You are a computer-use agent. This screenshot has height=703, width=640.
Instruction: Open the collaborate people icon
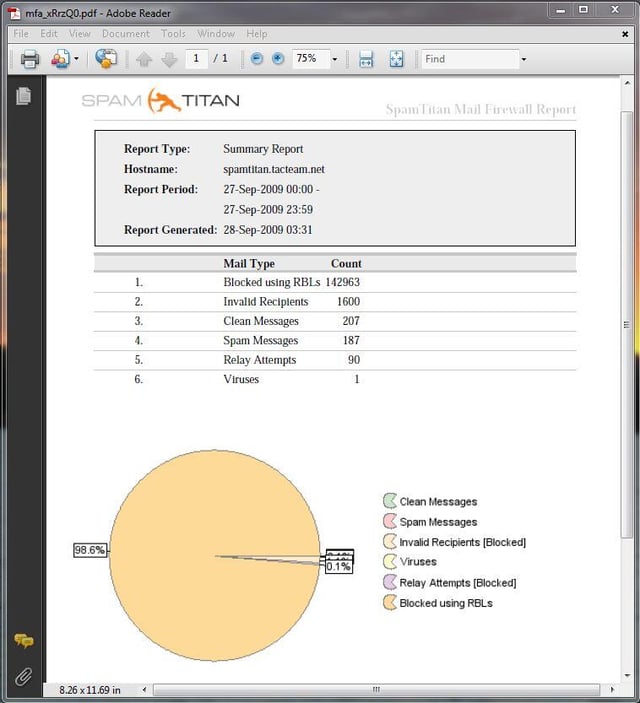click(61, 59)
